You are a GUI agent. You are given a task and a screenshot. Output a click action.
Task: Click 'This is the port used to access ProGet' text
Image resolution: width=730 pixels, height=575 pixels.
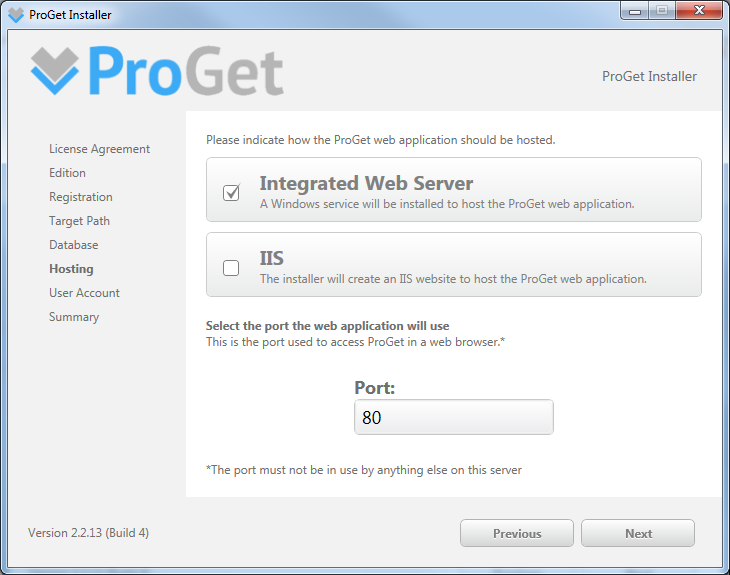[355, 342]
